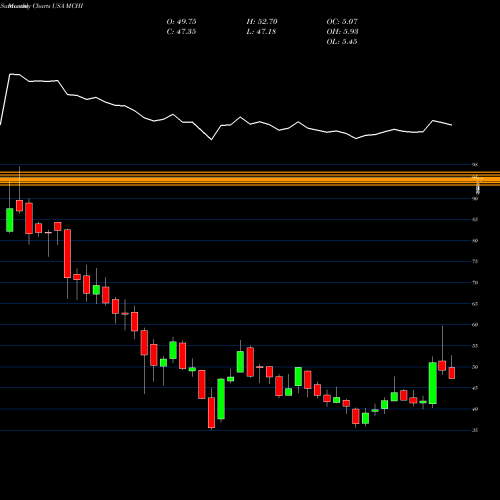Click the price axis label 80
This screenshot has height=500, width=500.
click(x=475, y=241)
